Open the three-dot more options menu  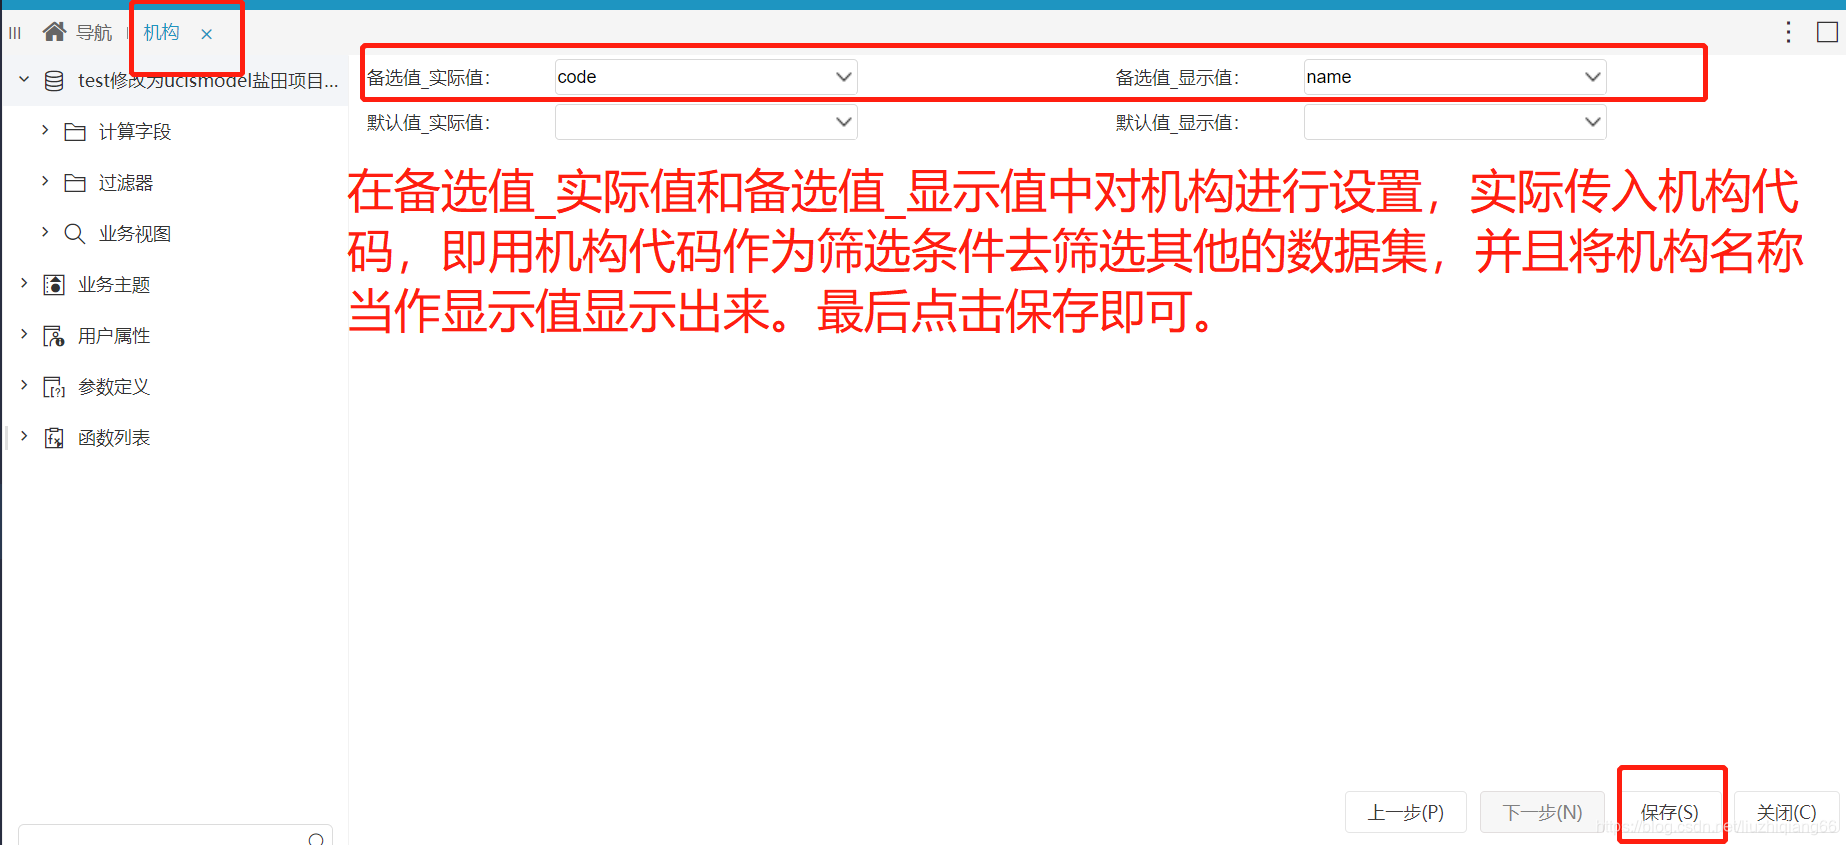point(1788,33)
